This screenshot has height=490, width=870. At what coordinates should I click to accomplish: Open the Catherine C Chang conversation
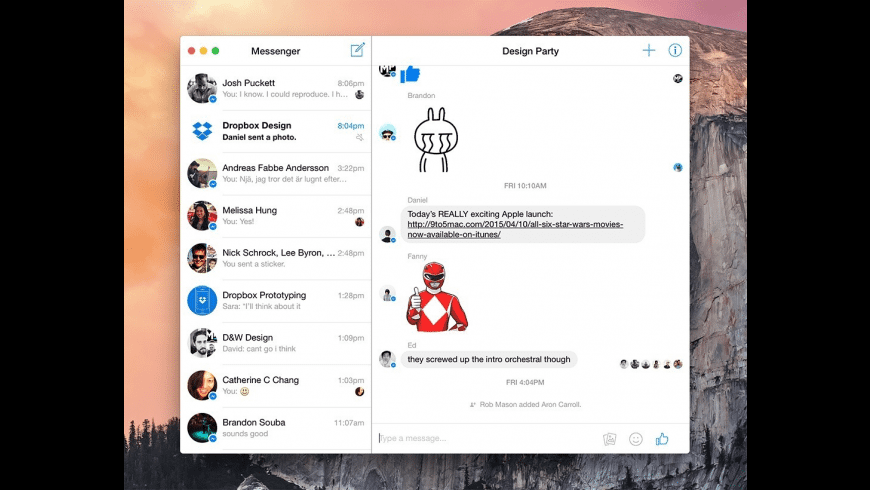276,386
